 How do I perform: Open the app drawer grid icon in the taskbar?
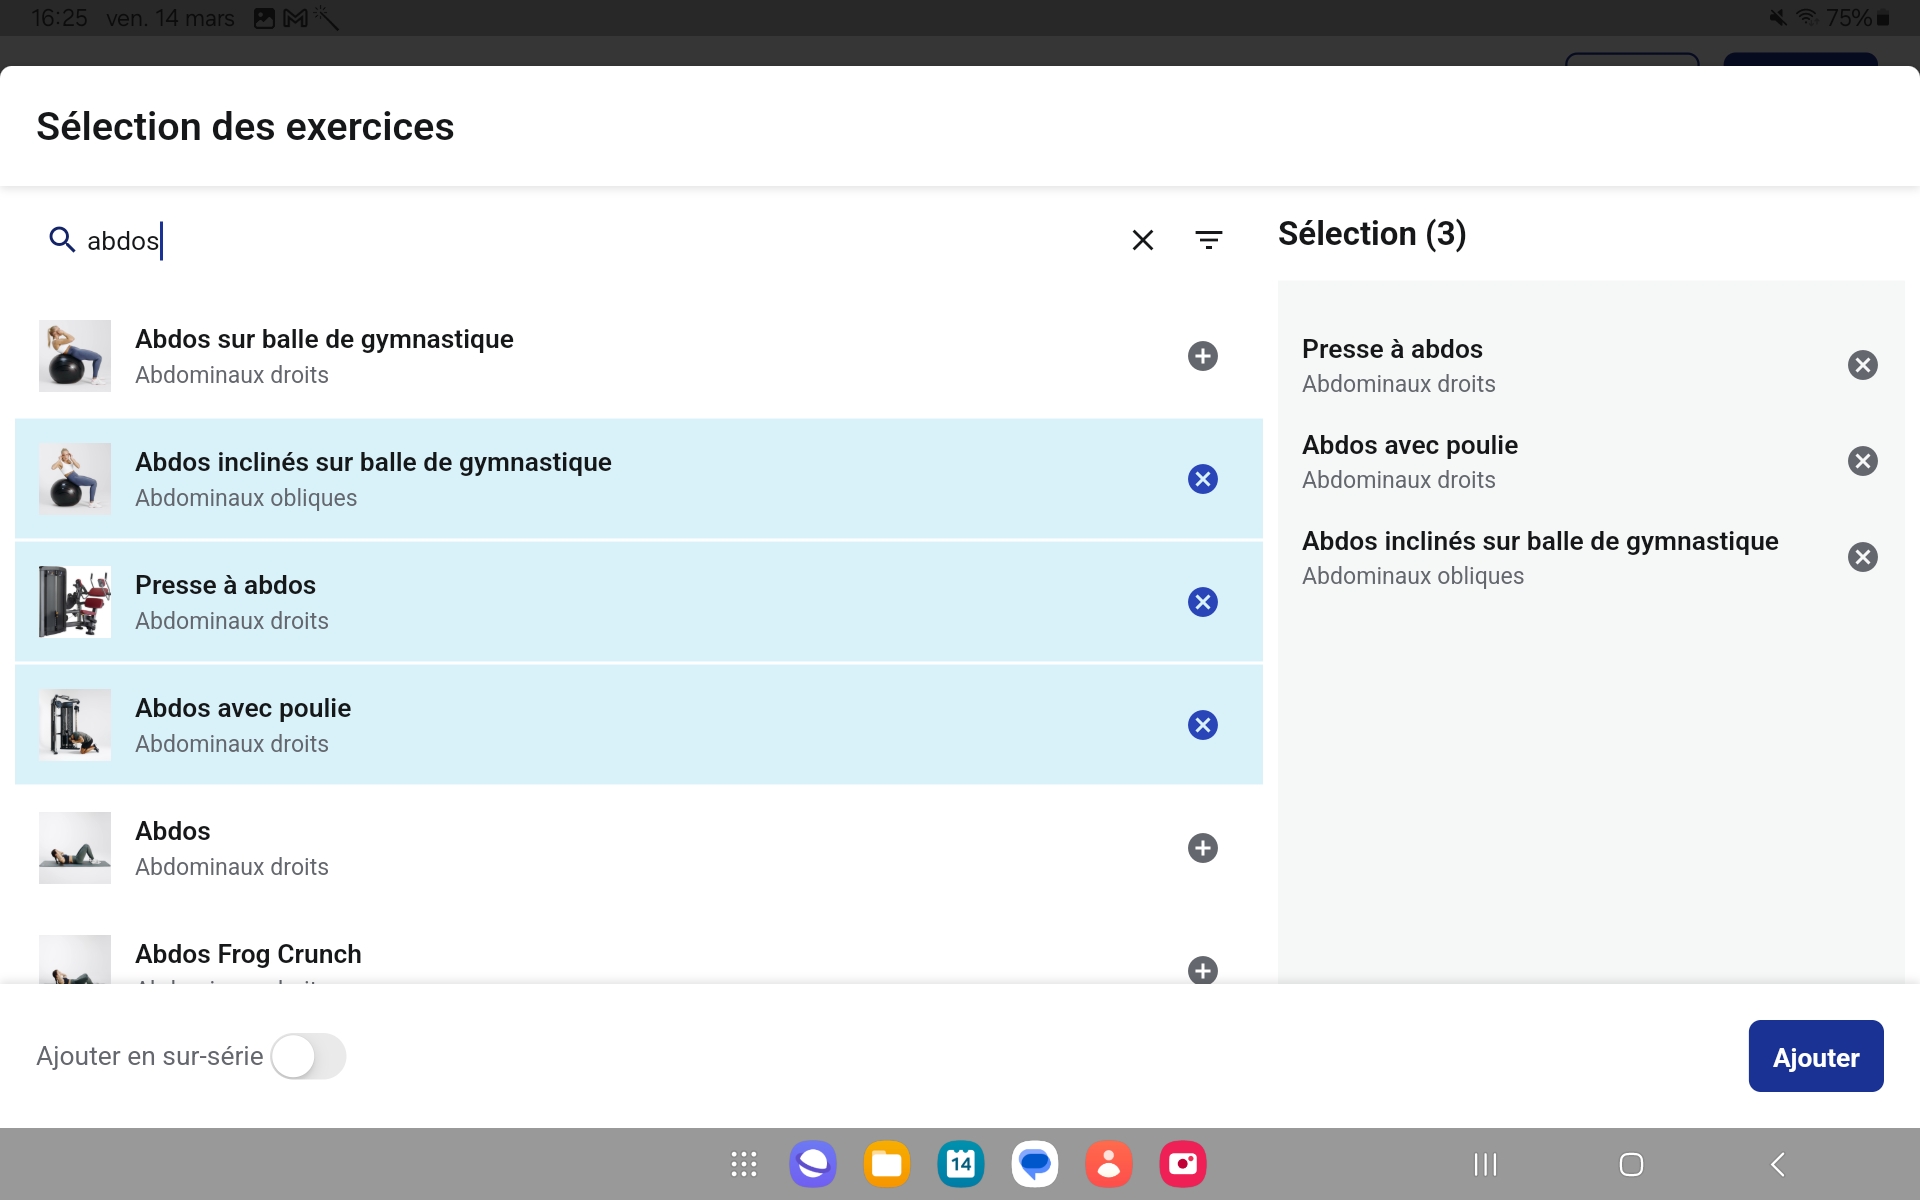(x=744, y=1164)
